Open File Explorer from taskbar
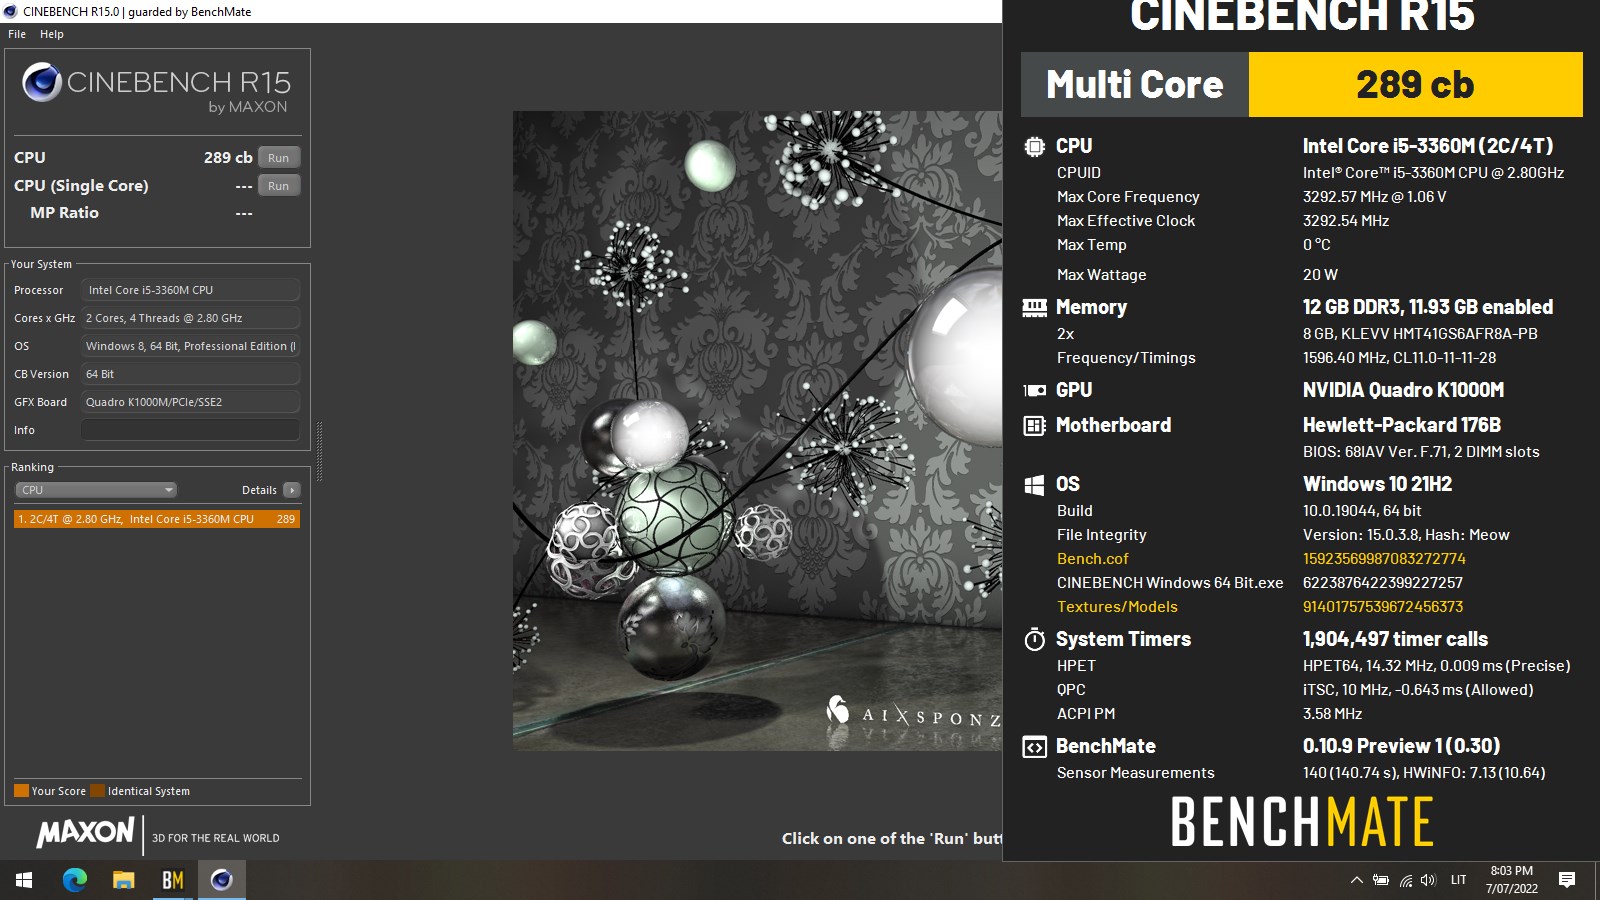This screenshot has height=900, width=1600. 123,880
